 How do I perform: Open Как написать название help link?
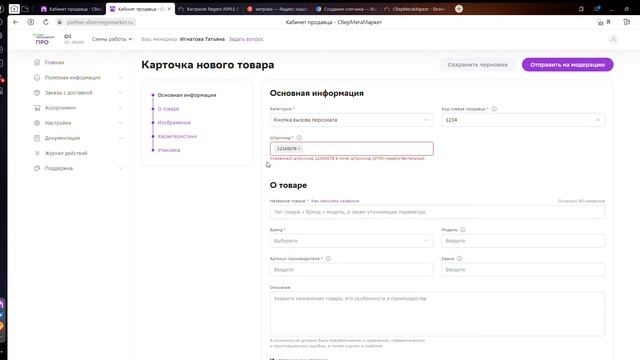click(335, 201)
